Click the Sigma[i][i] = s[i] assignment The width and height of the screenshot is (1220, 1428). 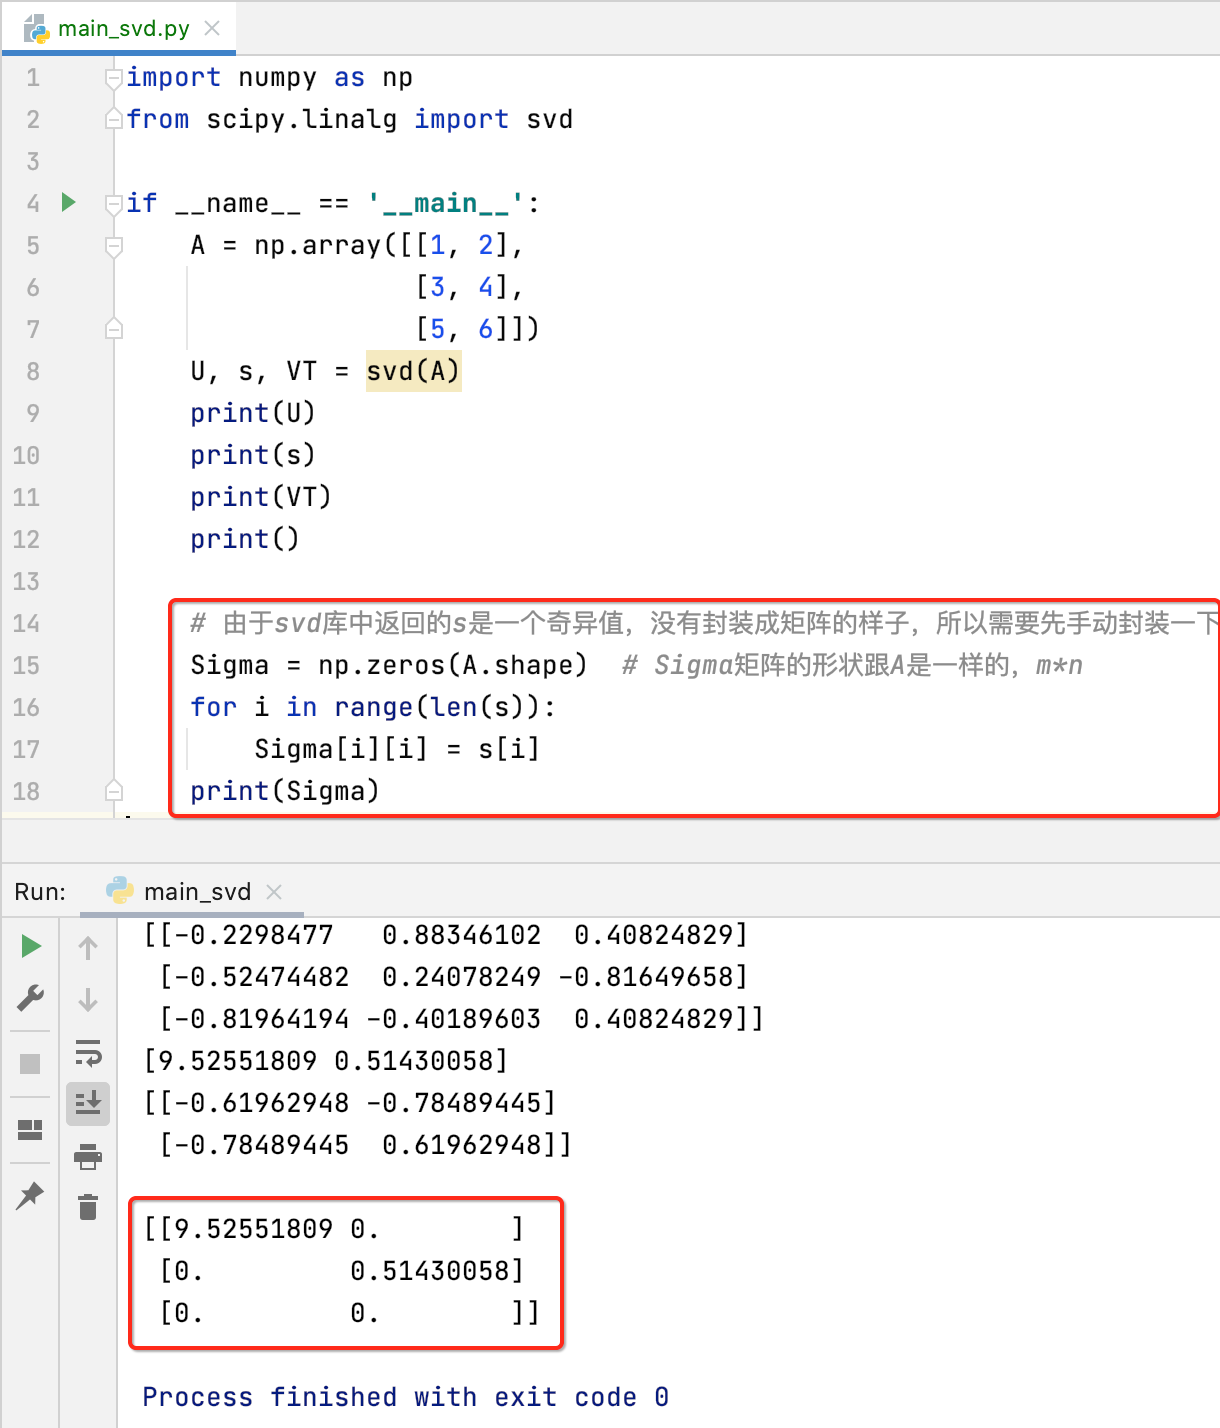pyautogui.click(x=397, y=749)
